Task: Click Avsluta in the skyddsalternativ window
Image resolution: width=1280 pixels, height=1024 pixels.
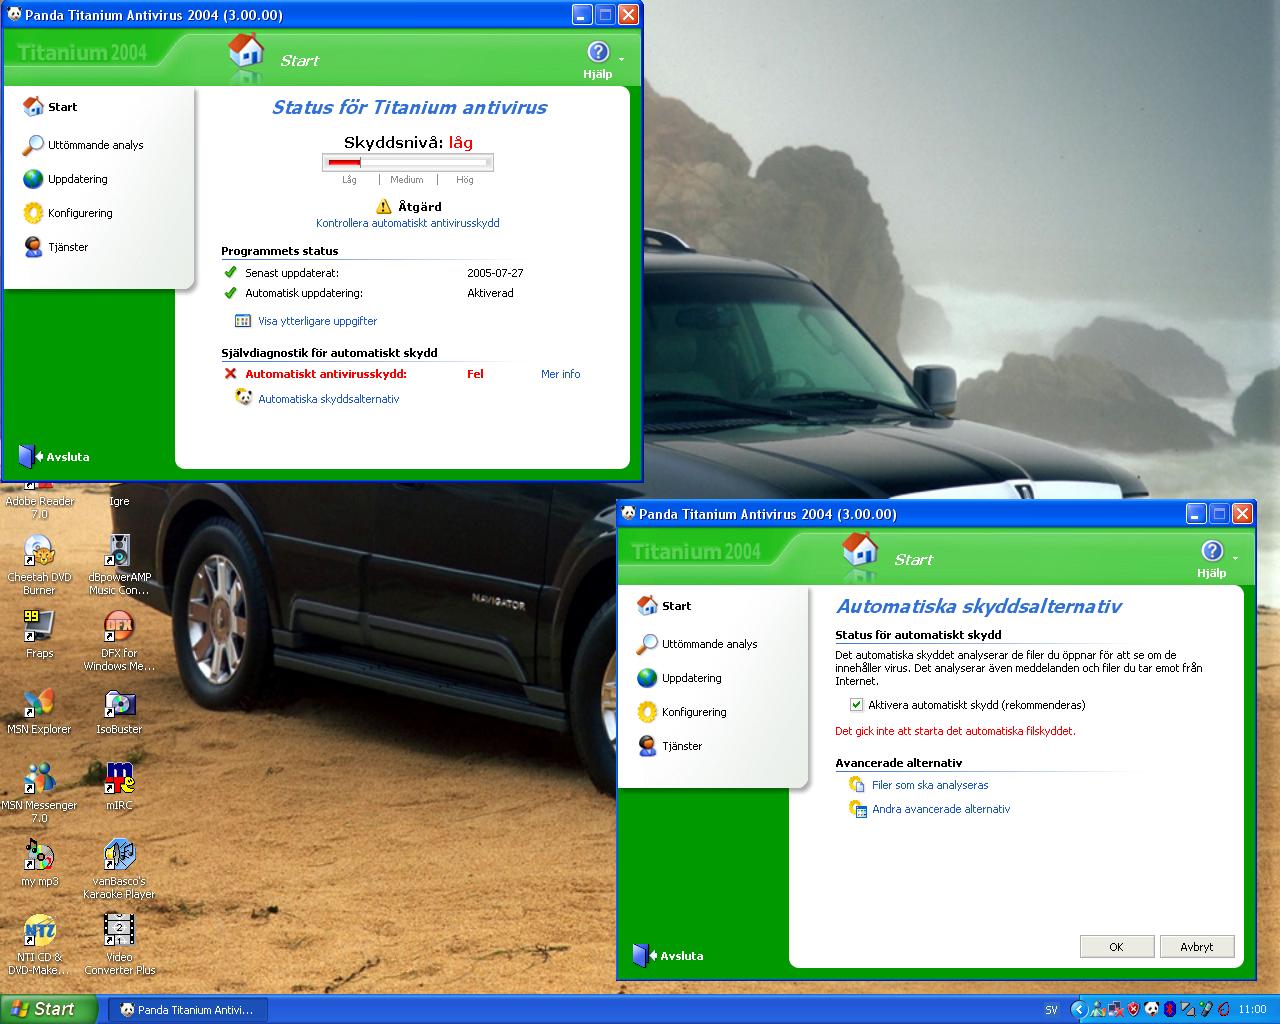Action: click(x=668, y=955)
